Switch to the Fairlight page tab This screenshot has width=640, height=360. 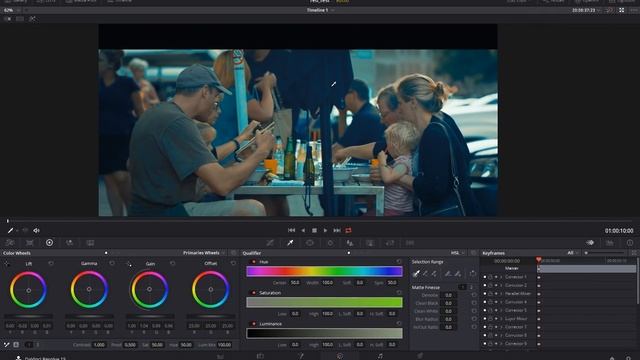click(380, 356)
